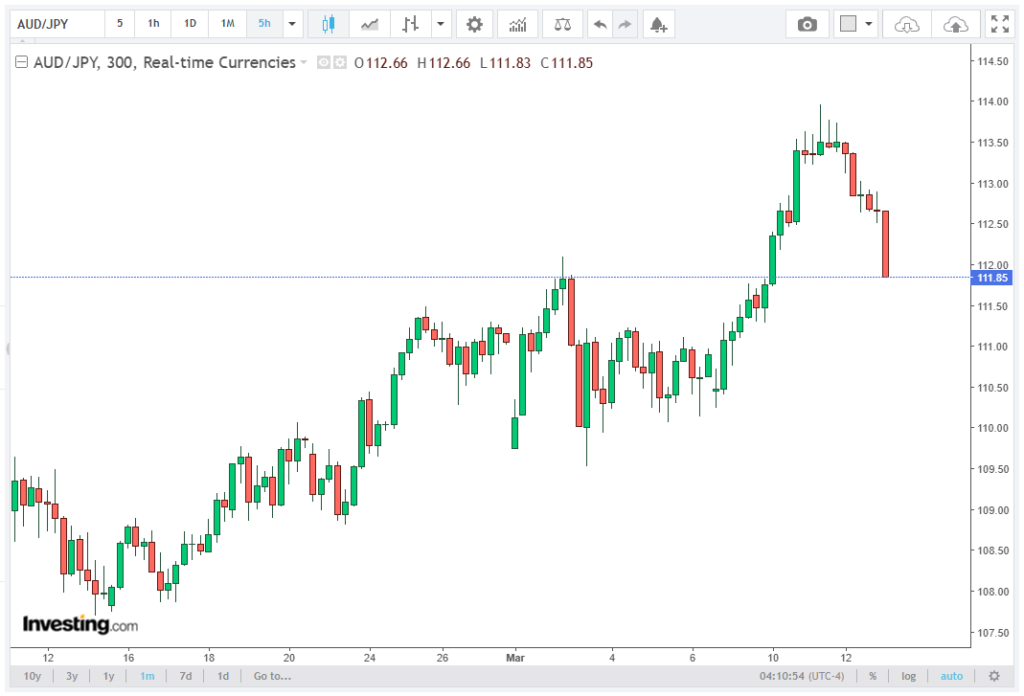Toggle the auto scale option
The width and height of the screenshot is (1024, 696).
coord(952,676)
